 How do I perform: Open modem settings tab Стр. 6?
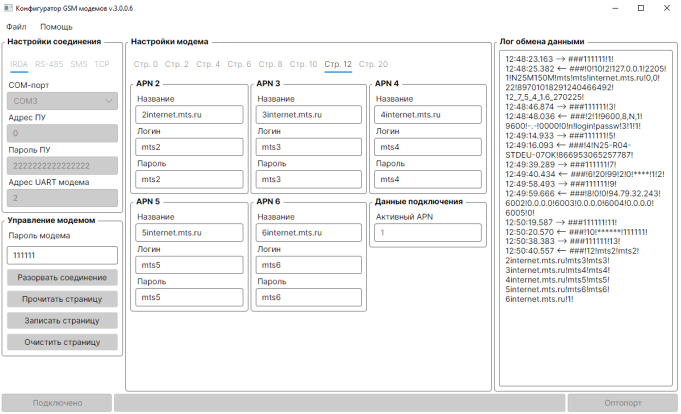239,64
